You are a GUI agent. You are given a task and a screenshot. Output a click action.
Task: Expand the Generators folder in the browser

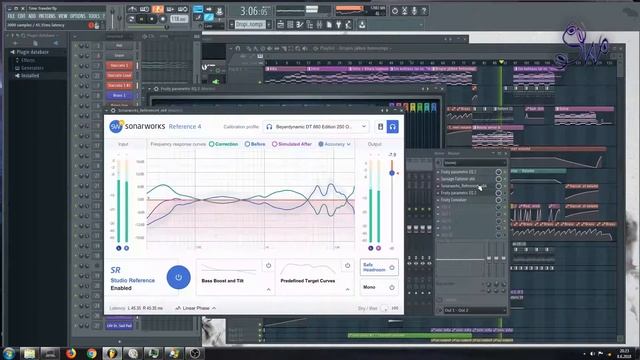coord(32,68)
